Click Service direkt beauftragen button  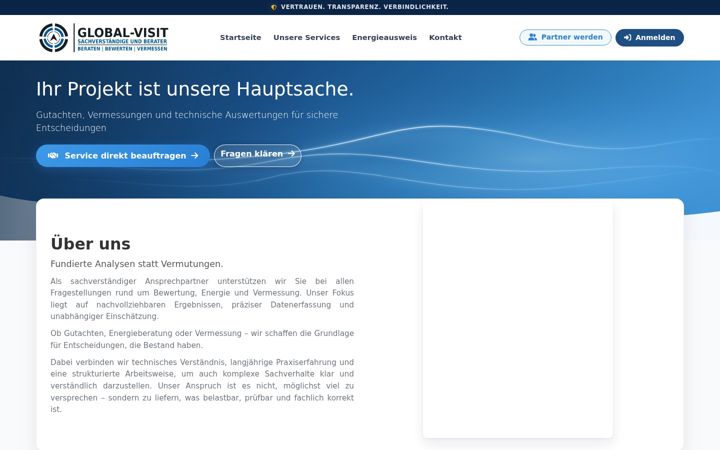[123, 156]
